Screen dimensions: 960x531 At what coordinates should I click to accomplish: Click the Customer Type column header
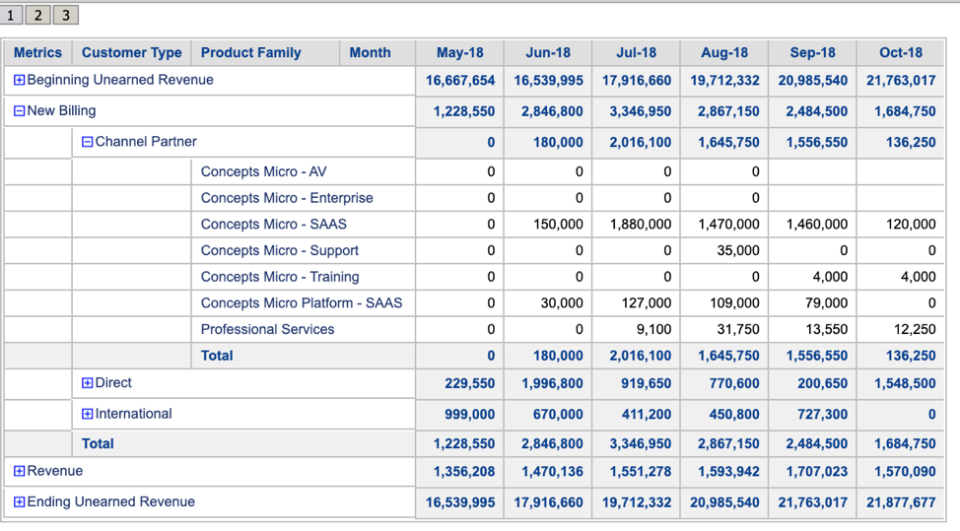tap(132, 53)
